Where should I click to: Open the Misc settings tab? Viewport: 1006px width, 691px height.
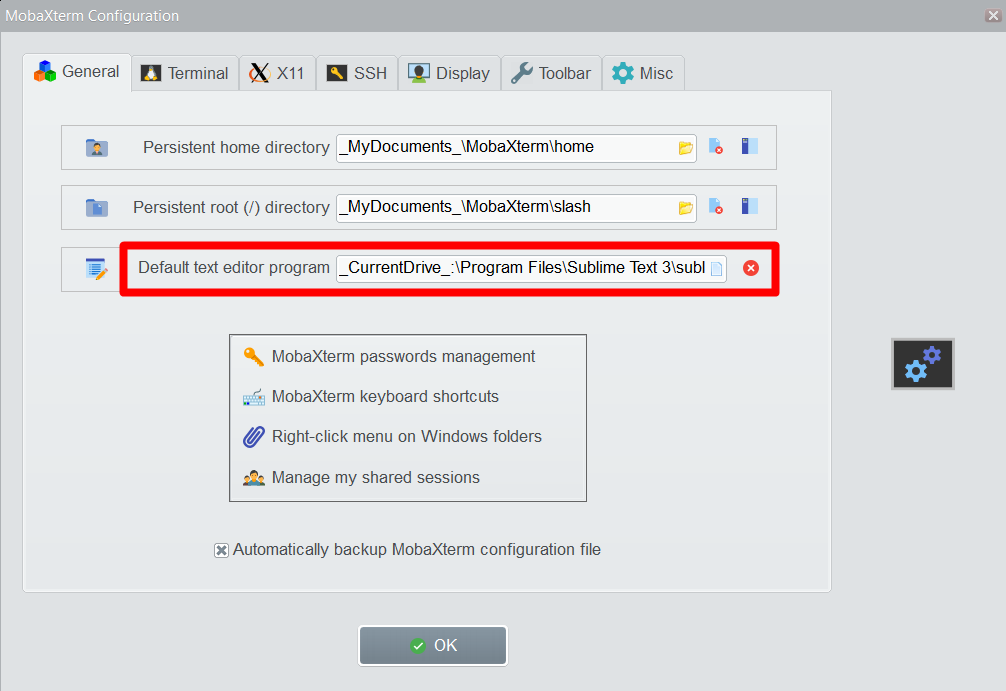(x=643, y=72)
